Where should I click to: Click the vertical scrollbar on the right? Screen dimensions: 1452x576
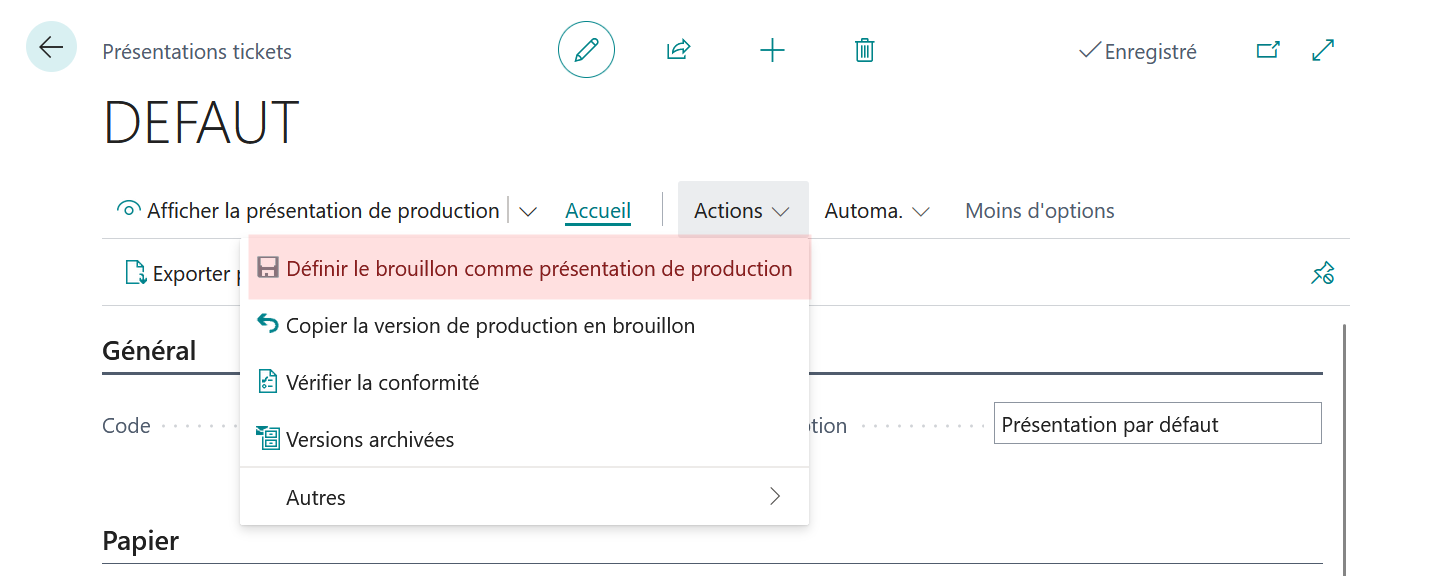pos(1345,448)
